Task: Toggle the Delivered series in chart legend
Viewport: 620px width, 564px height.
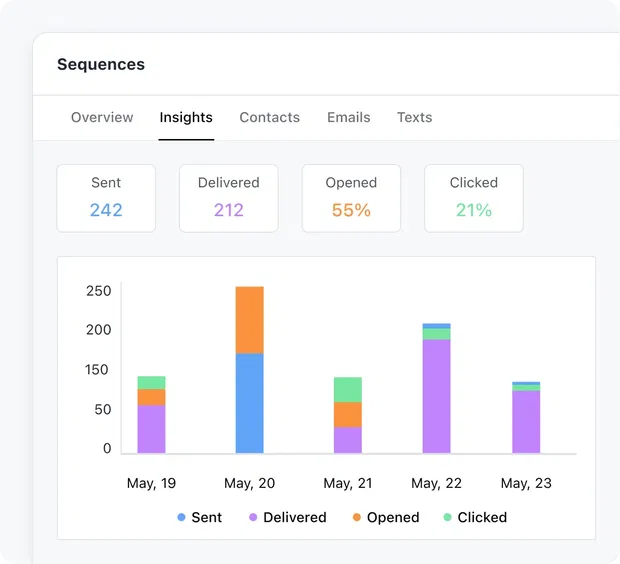Action: pos(288,517)
